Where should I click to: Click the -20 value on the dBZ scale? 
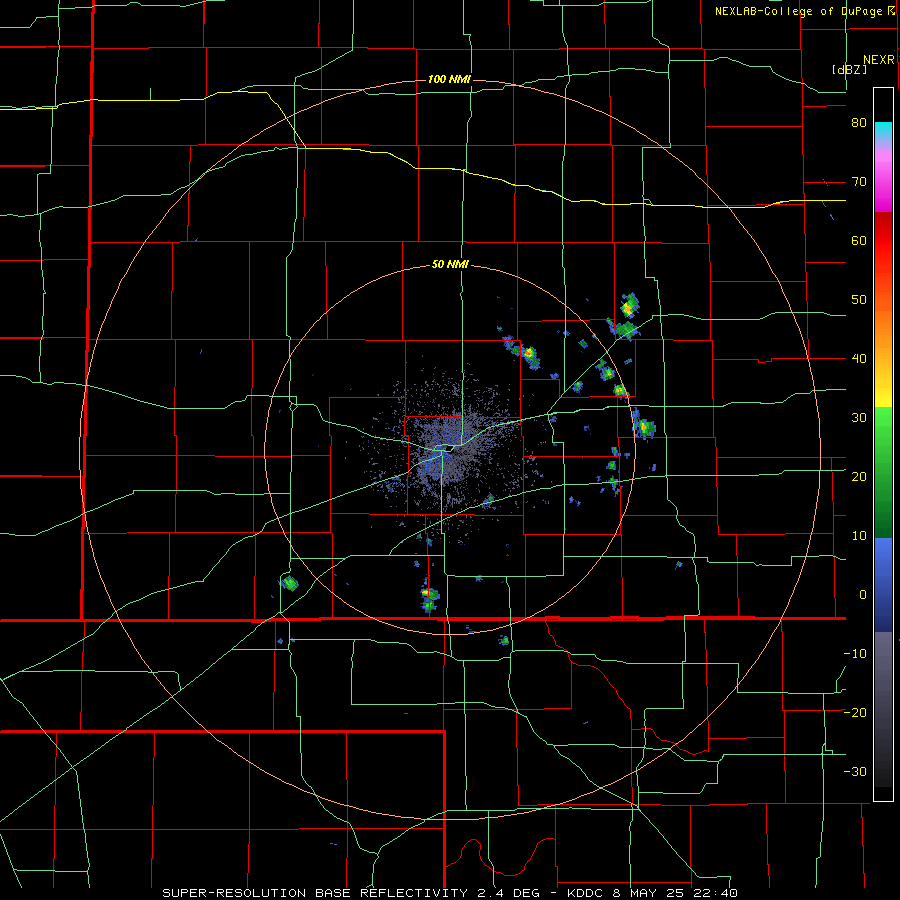click(855, 713)
